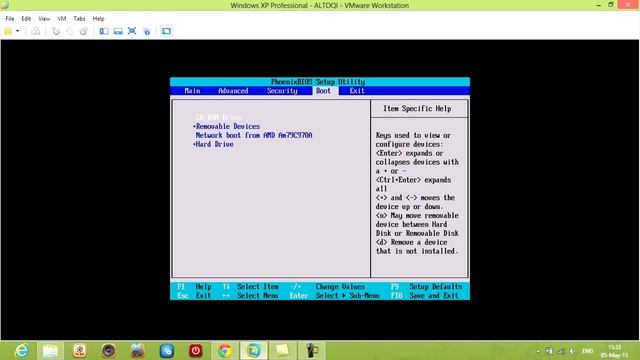The width and height of the screenshot is (640, 360).
Task: Select the highlighted CD-ROM Drive entry
Action: [x=218, y=117]
